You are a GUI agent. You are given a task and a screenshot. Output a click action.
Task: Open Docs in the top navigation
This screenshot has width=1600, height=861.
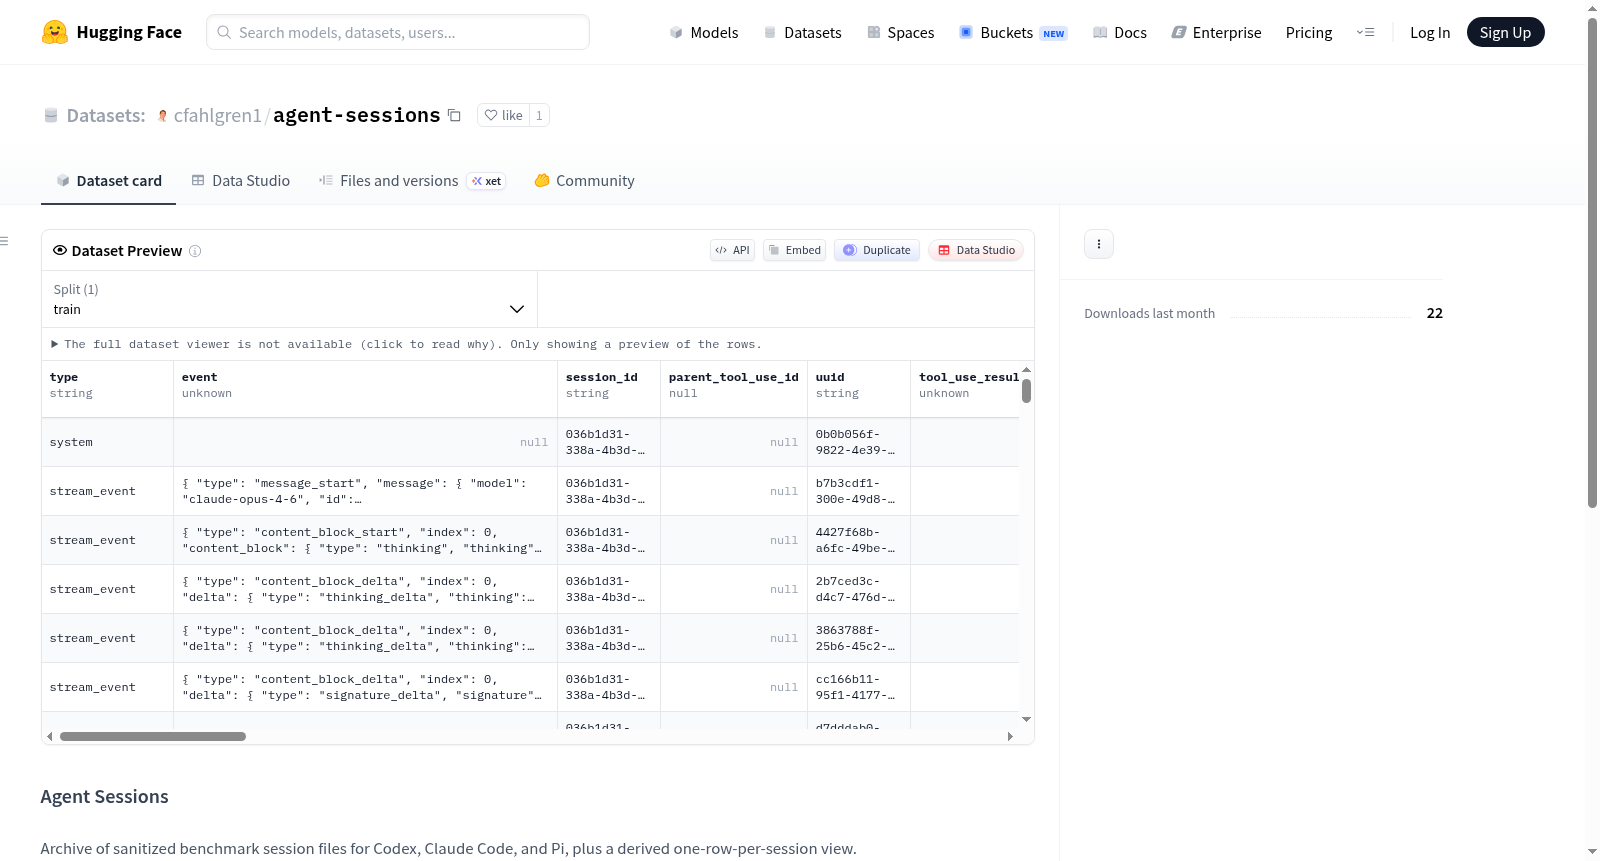pos(1120,32)
